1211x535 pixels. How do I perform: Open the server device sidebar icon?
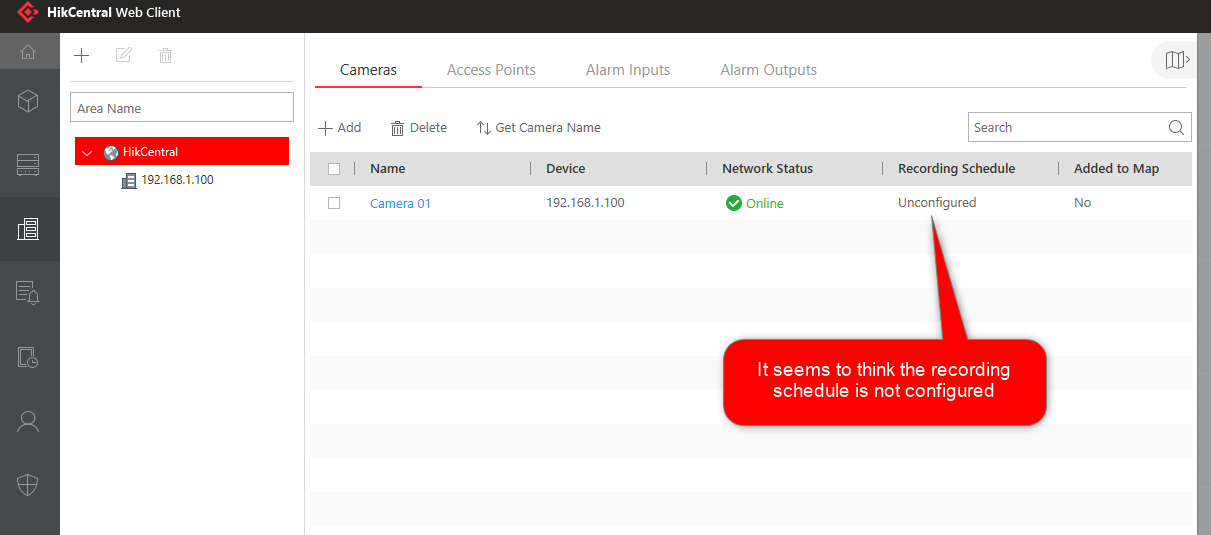(x=28, y=165)
